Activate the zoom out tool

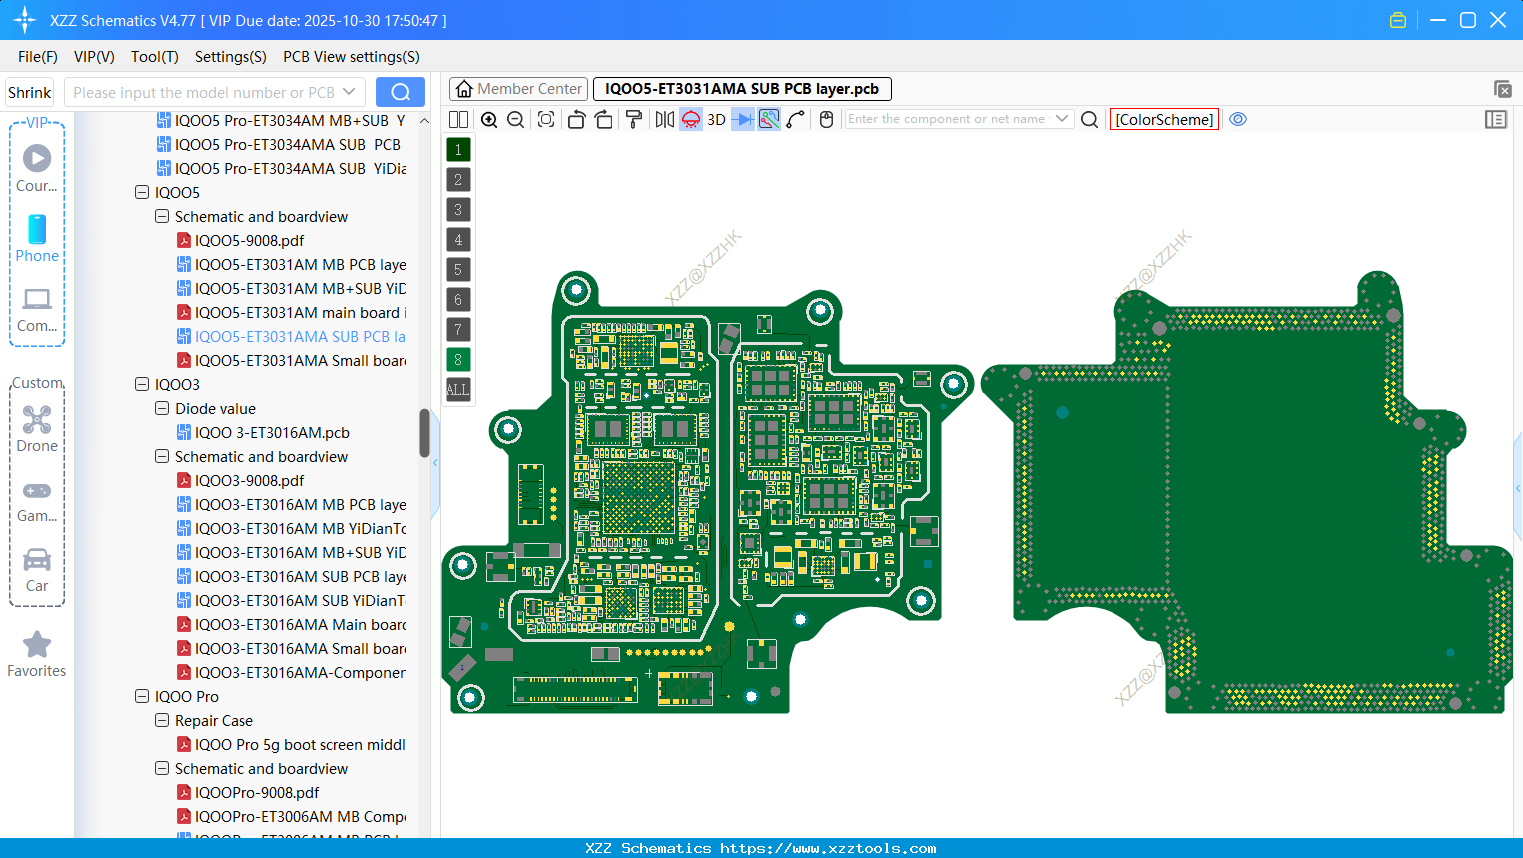coord(514,119)
